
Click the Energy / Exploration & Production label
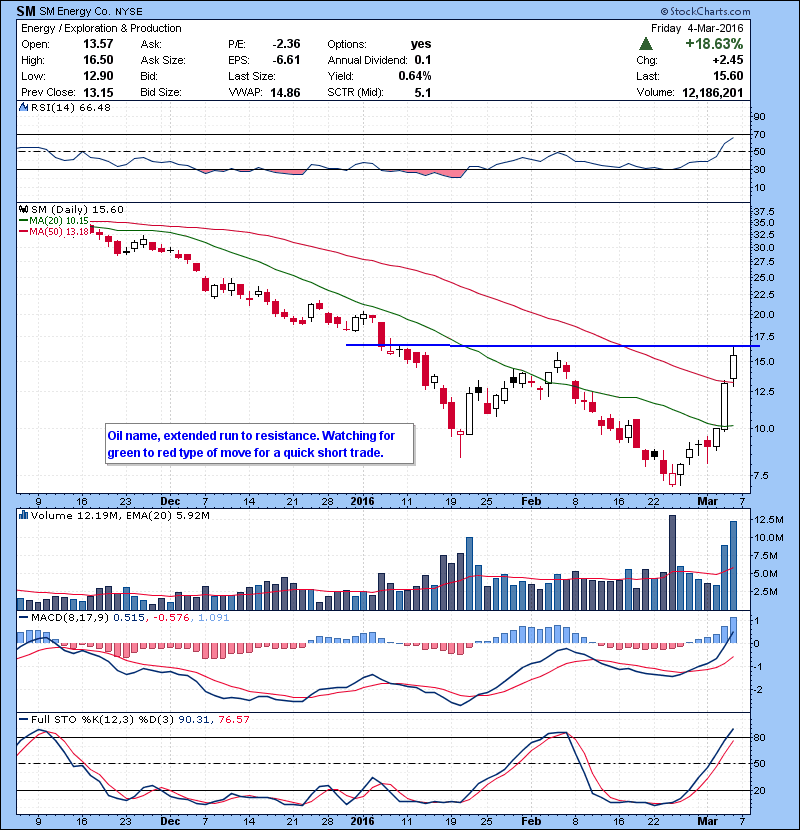[101, 28]
